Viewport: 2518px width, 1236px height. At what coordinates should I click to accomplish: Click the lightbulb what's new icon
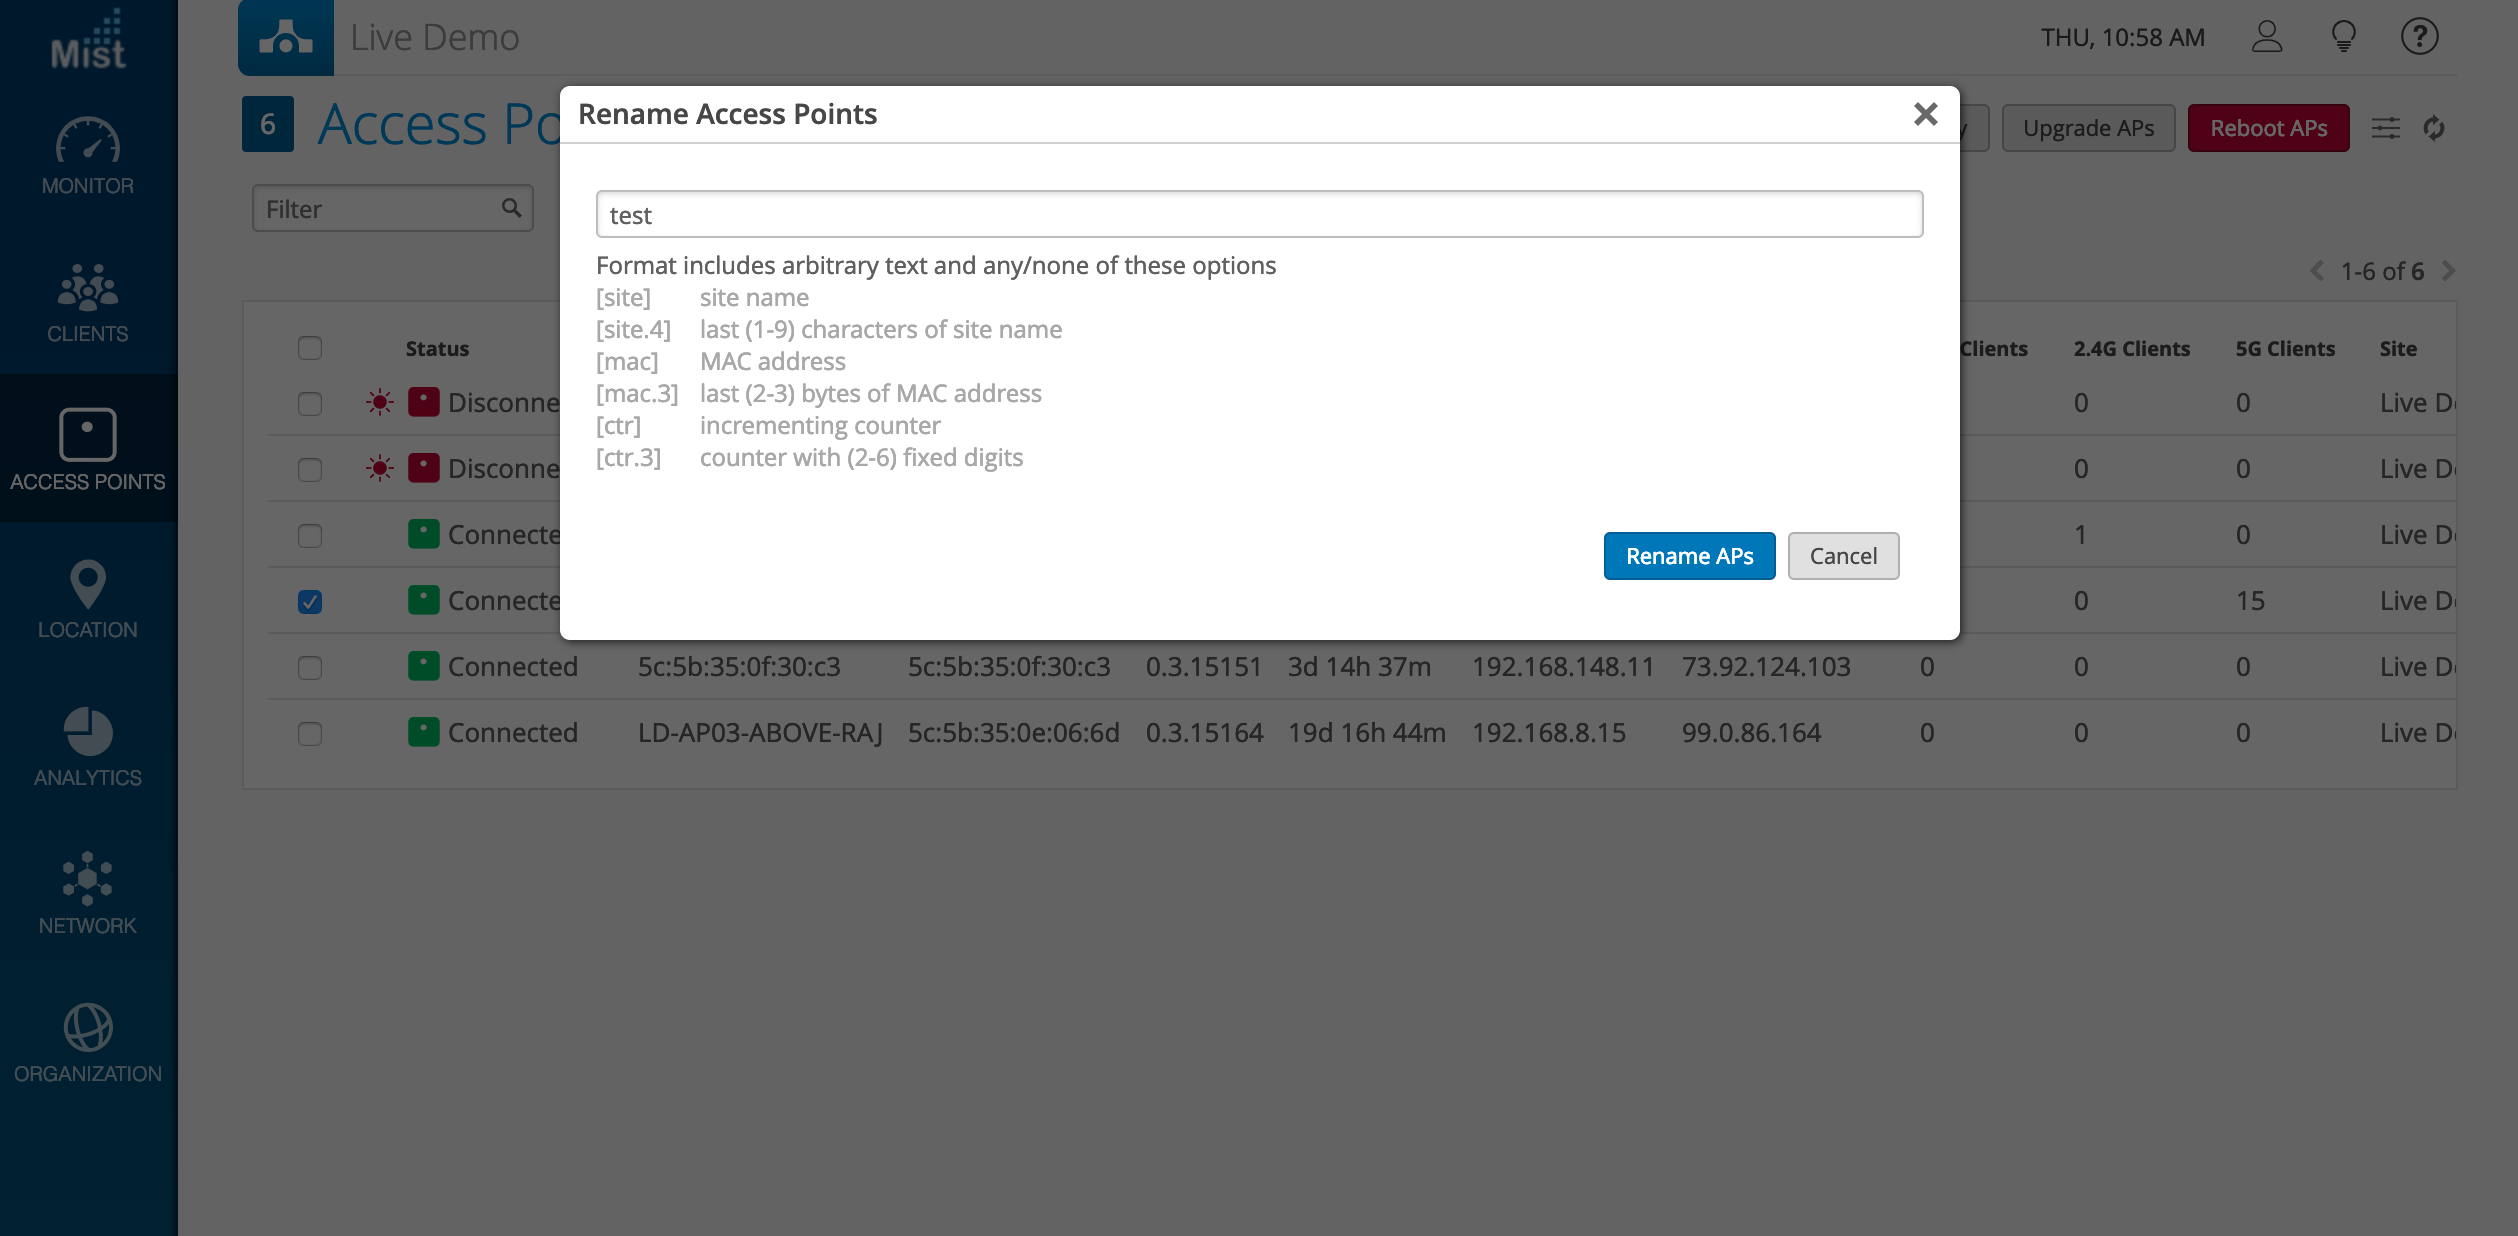tap(2343, 37)
